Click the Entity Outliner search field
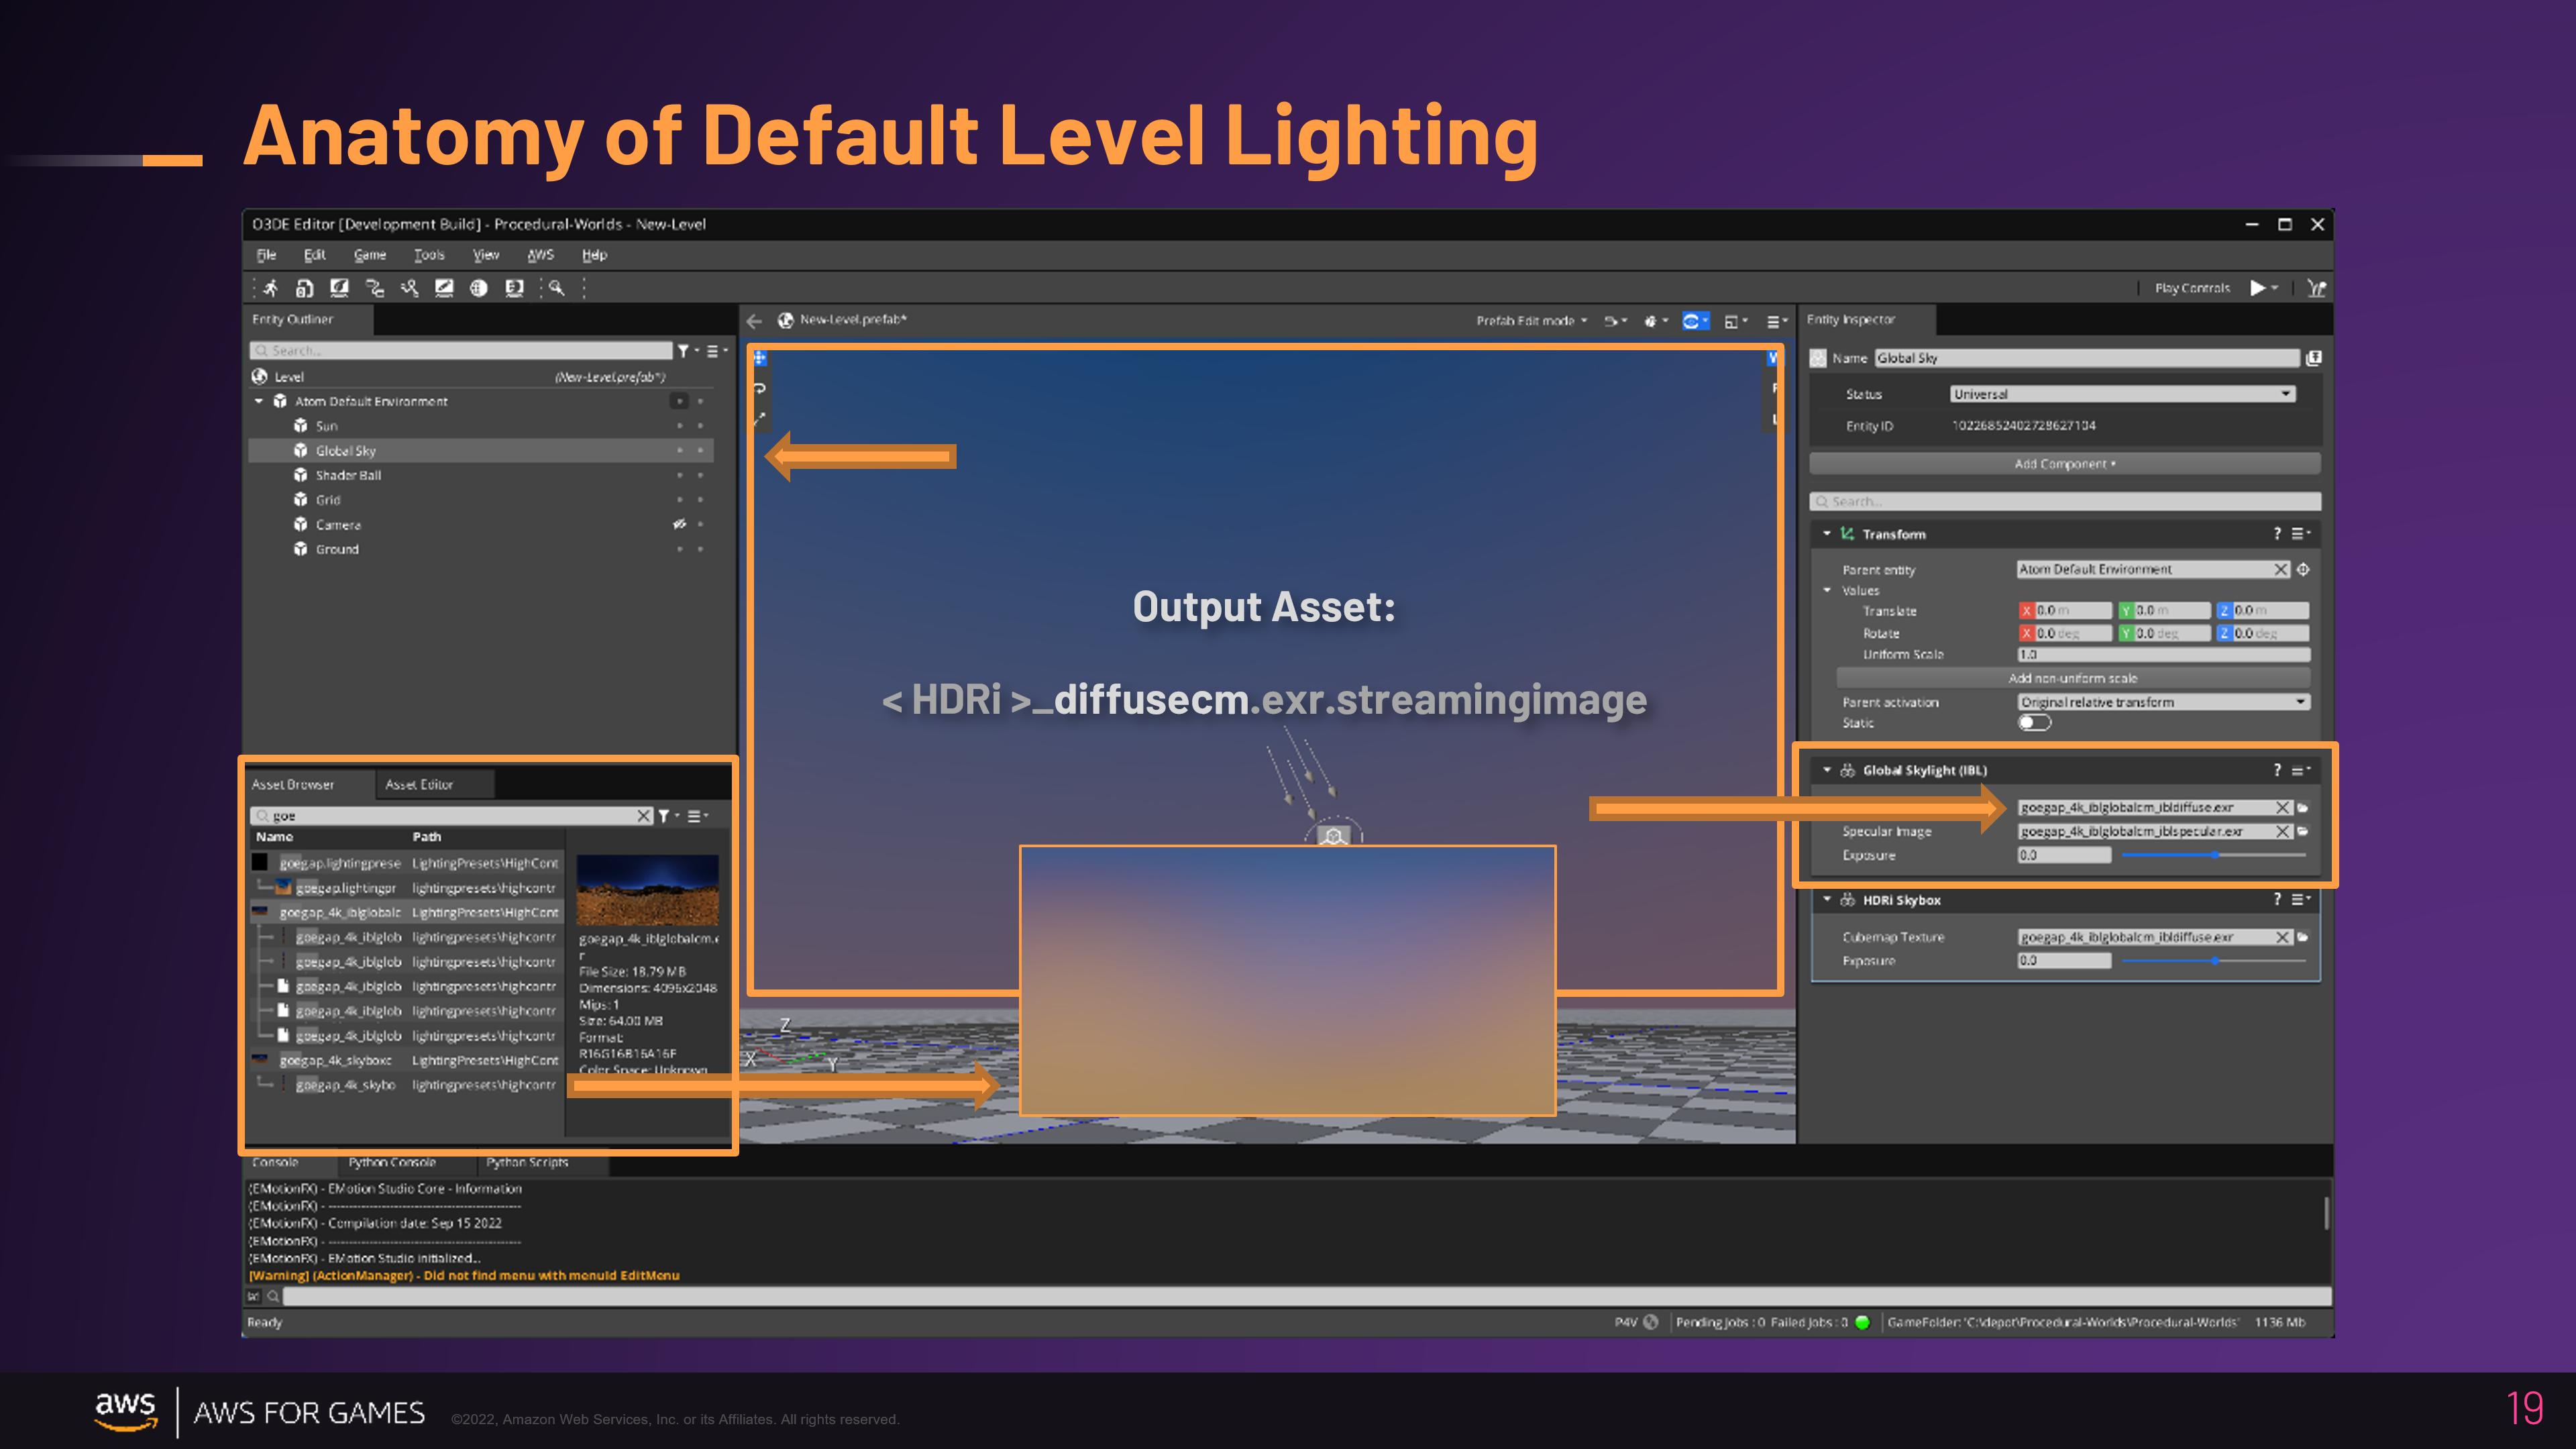This screenshot has width=2576, height=1449. click(x=461, y=351)
